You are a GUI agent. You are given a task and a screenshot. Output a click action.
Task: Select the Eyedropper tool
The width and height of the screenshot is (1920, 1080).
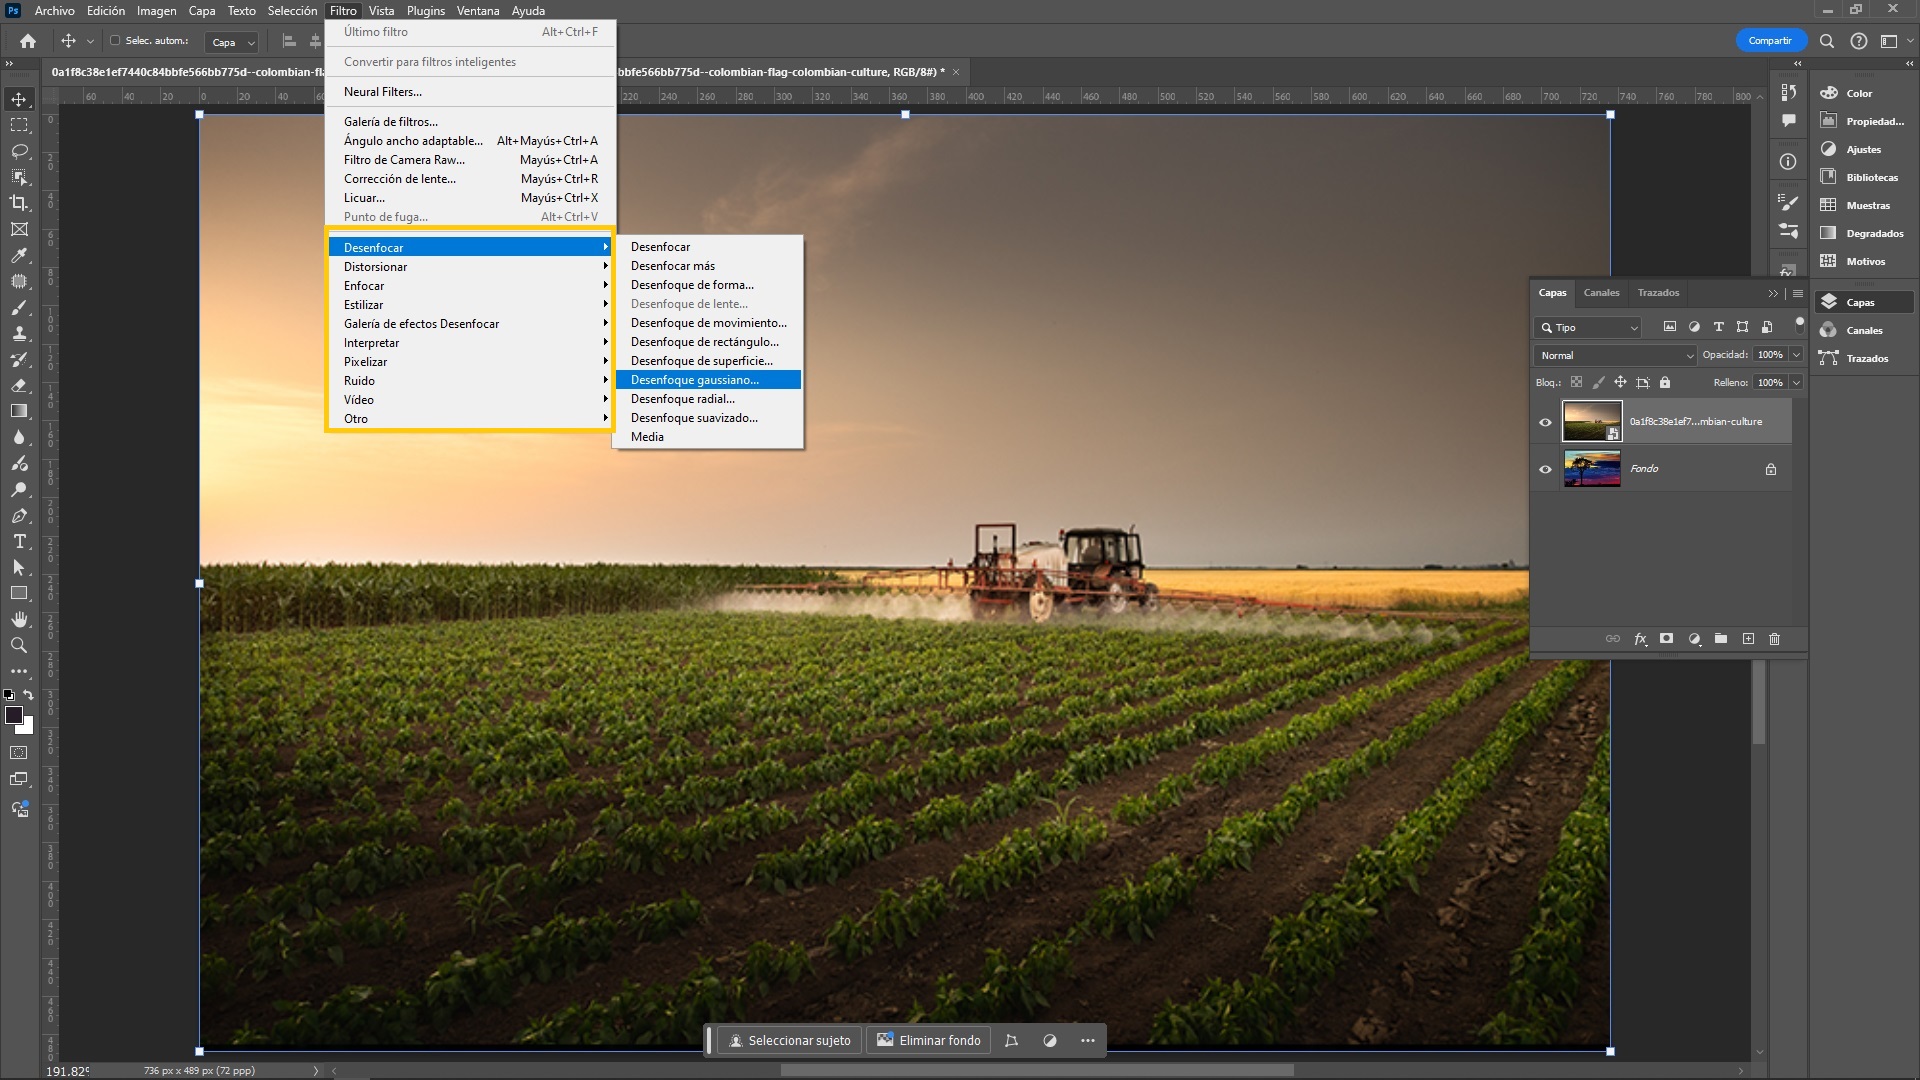coord(19,255)
